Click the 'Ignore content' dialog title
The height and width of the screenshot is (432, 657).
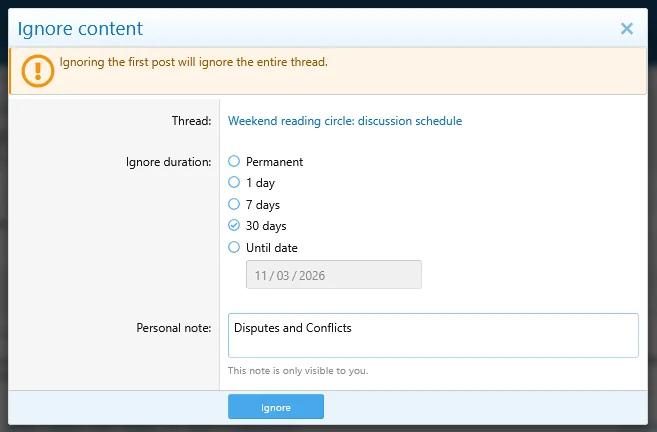point(80,29)
